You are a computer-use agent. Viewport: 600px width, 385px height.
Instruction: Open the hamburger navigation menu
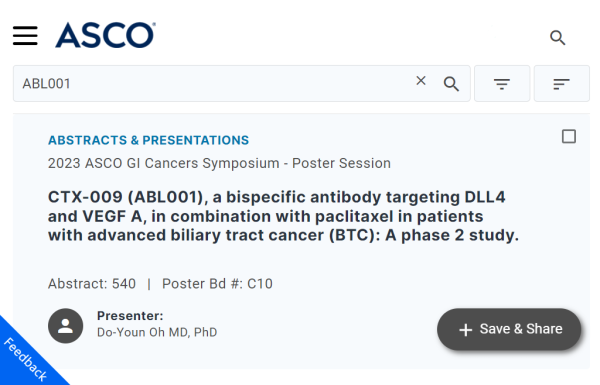pyautogui.click(x=25, y=36)
